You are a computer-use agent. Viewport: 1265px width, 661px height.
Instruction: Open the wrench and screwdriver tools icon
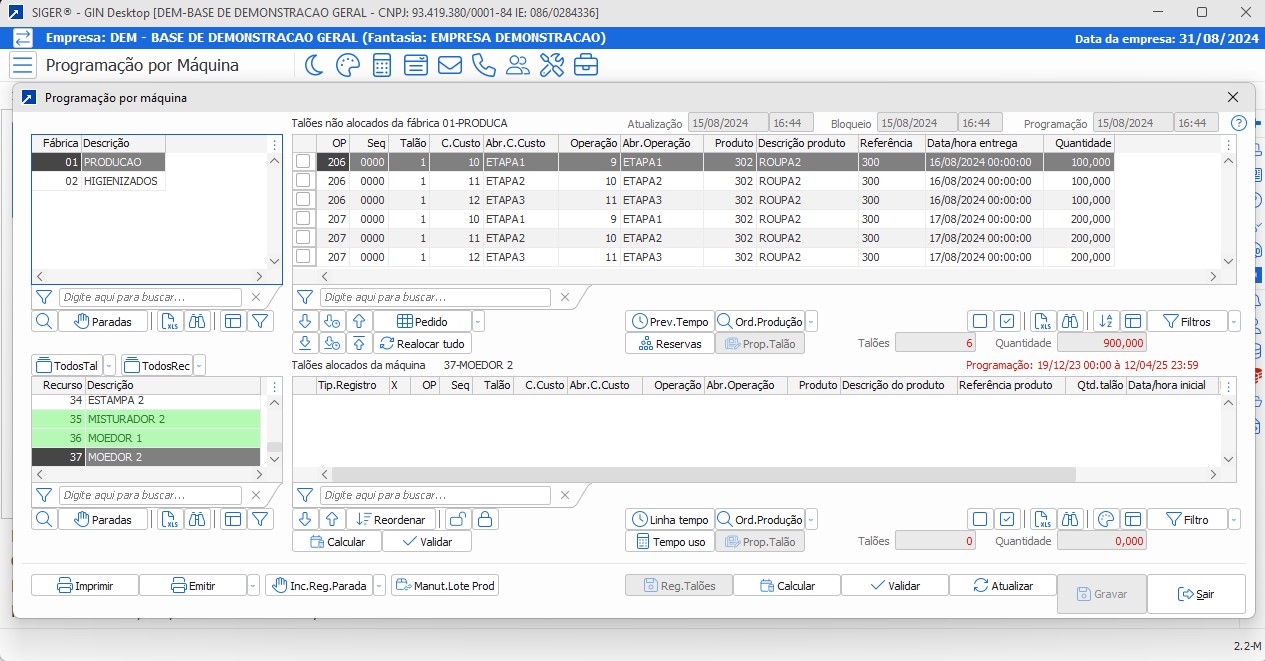coord(552,66)
